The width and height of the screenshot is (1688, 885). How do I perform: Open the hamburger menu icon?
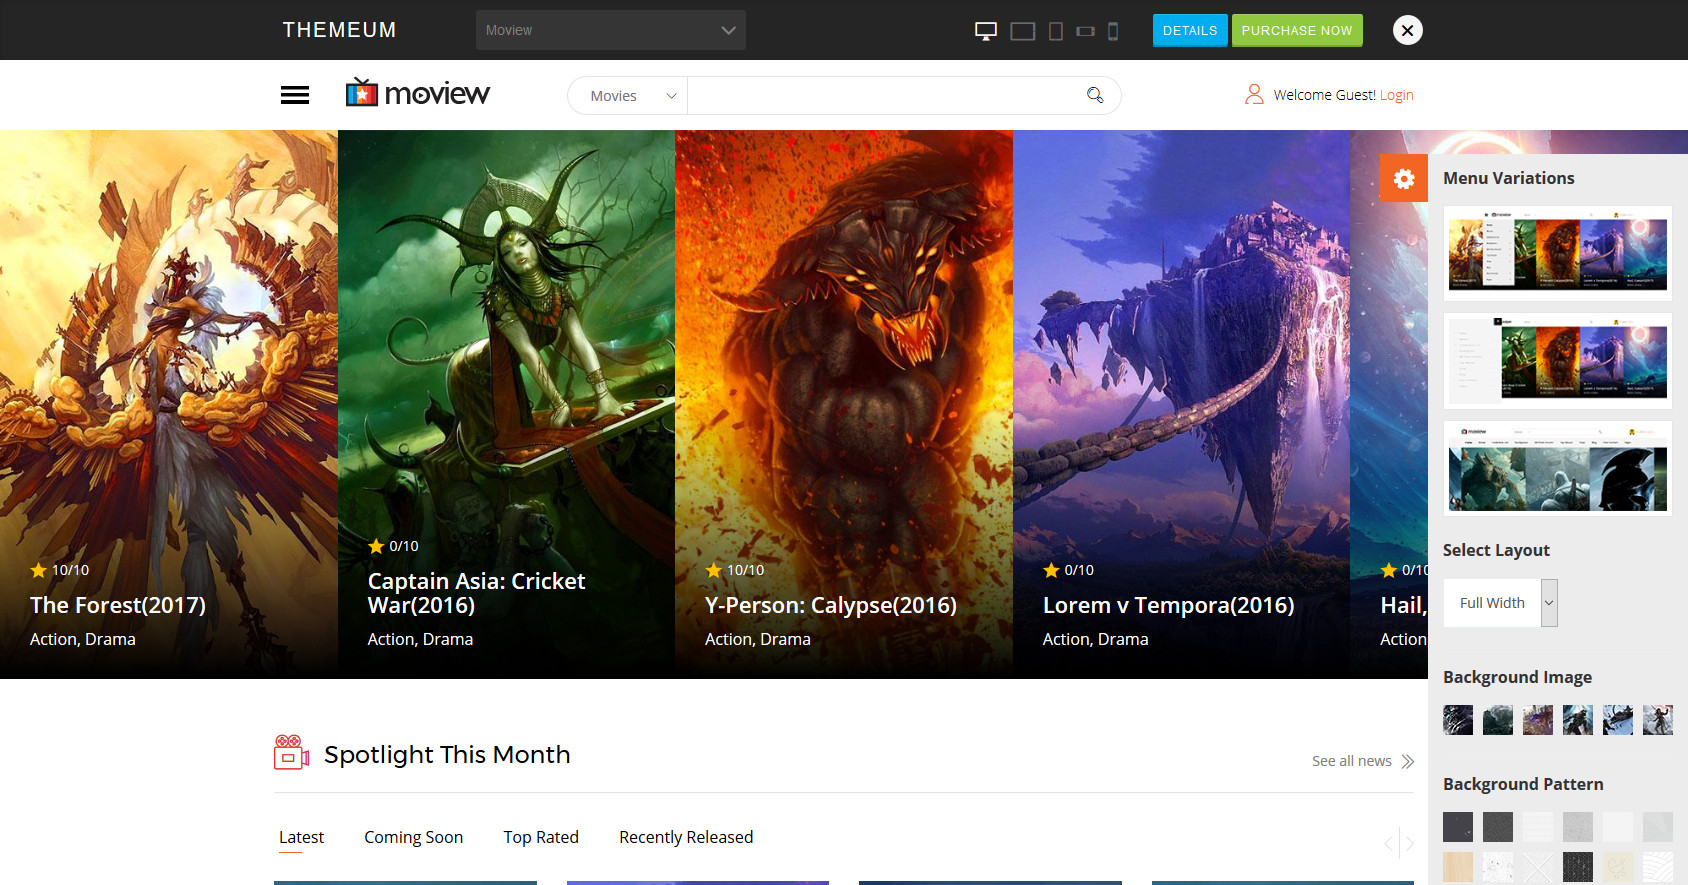point(295,95)
